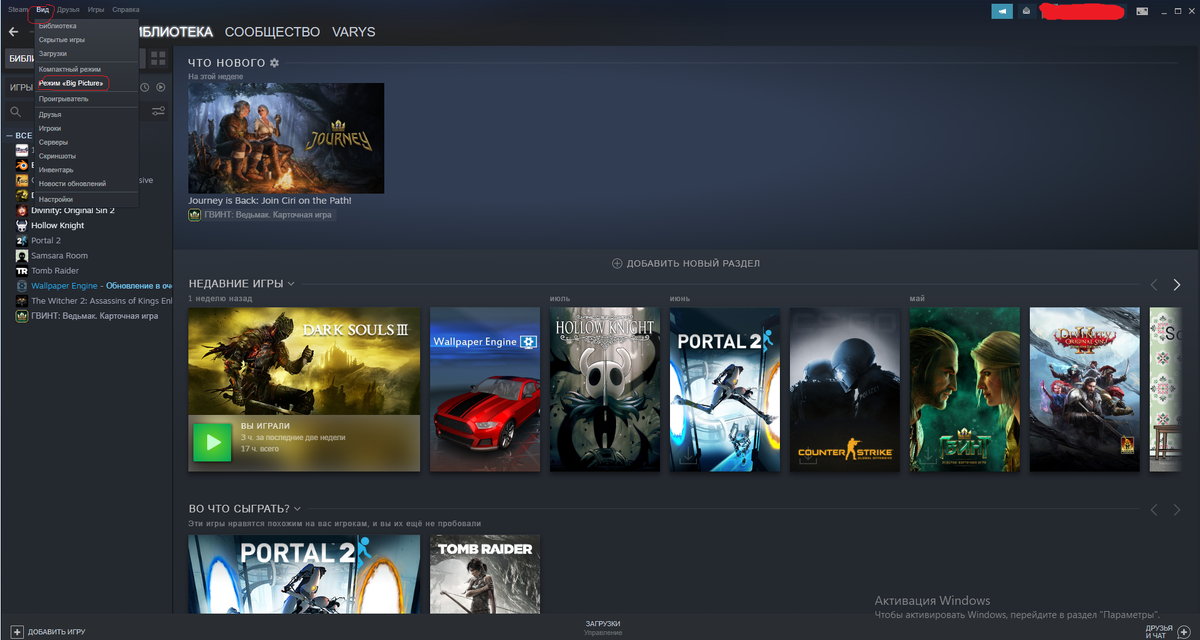Open Divinity Original Sin II recent card
This screenshot has height=640, width=1200.
(1085, 389)
